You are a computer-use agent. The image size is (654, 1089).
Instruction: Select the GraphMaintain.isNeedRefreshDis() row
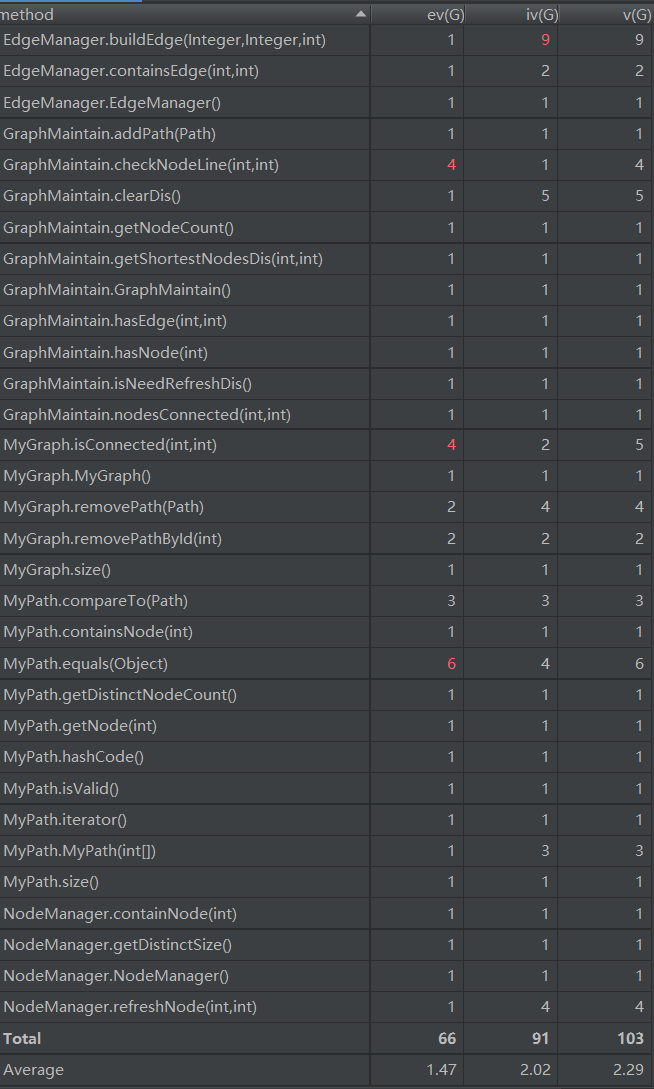tap(327, 383)
